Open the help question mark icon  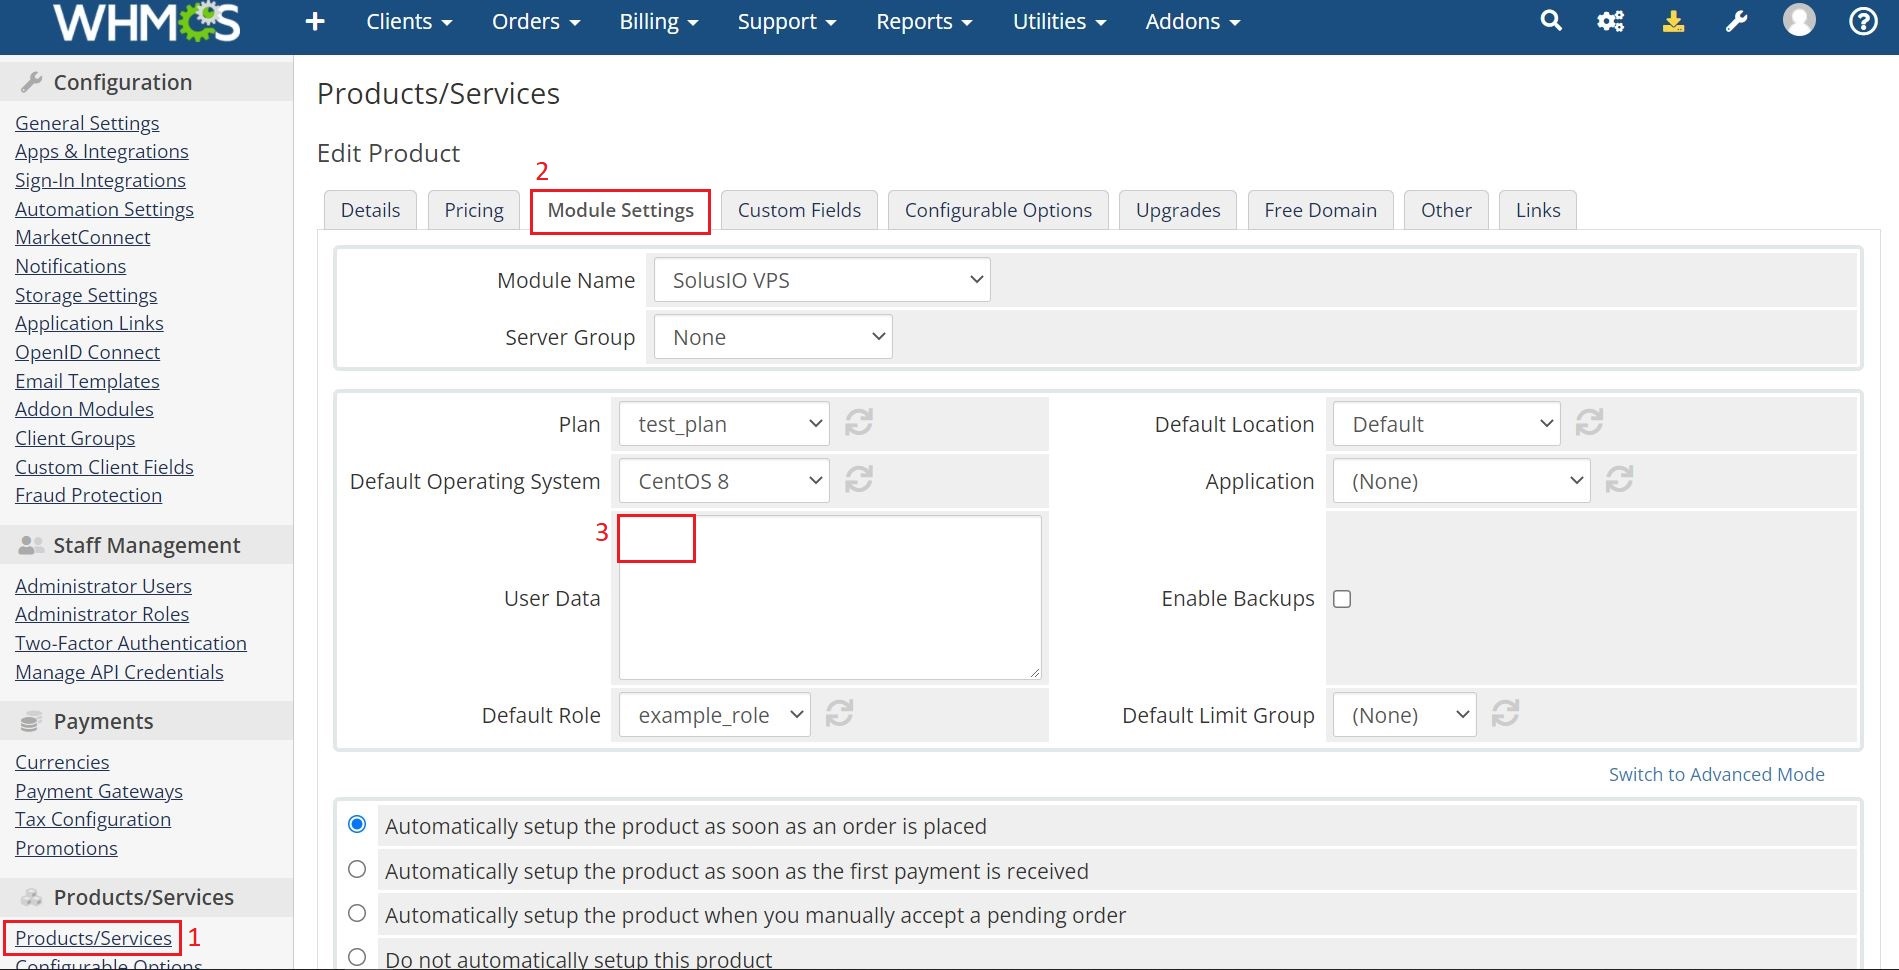point(1863,21)
